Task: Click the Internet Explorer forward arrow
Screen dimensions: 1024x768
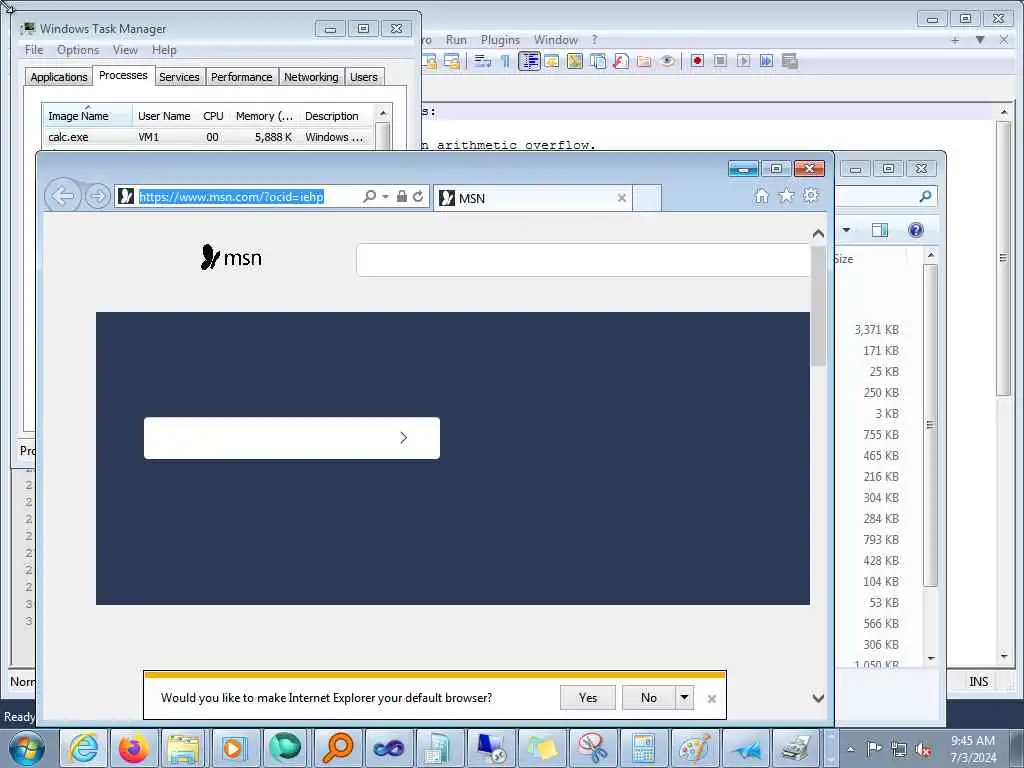Action: click(98, 196)
